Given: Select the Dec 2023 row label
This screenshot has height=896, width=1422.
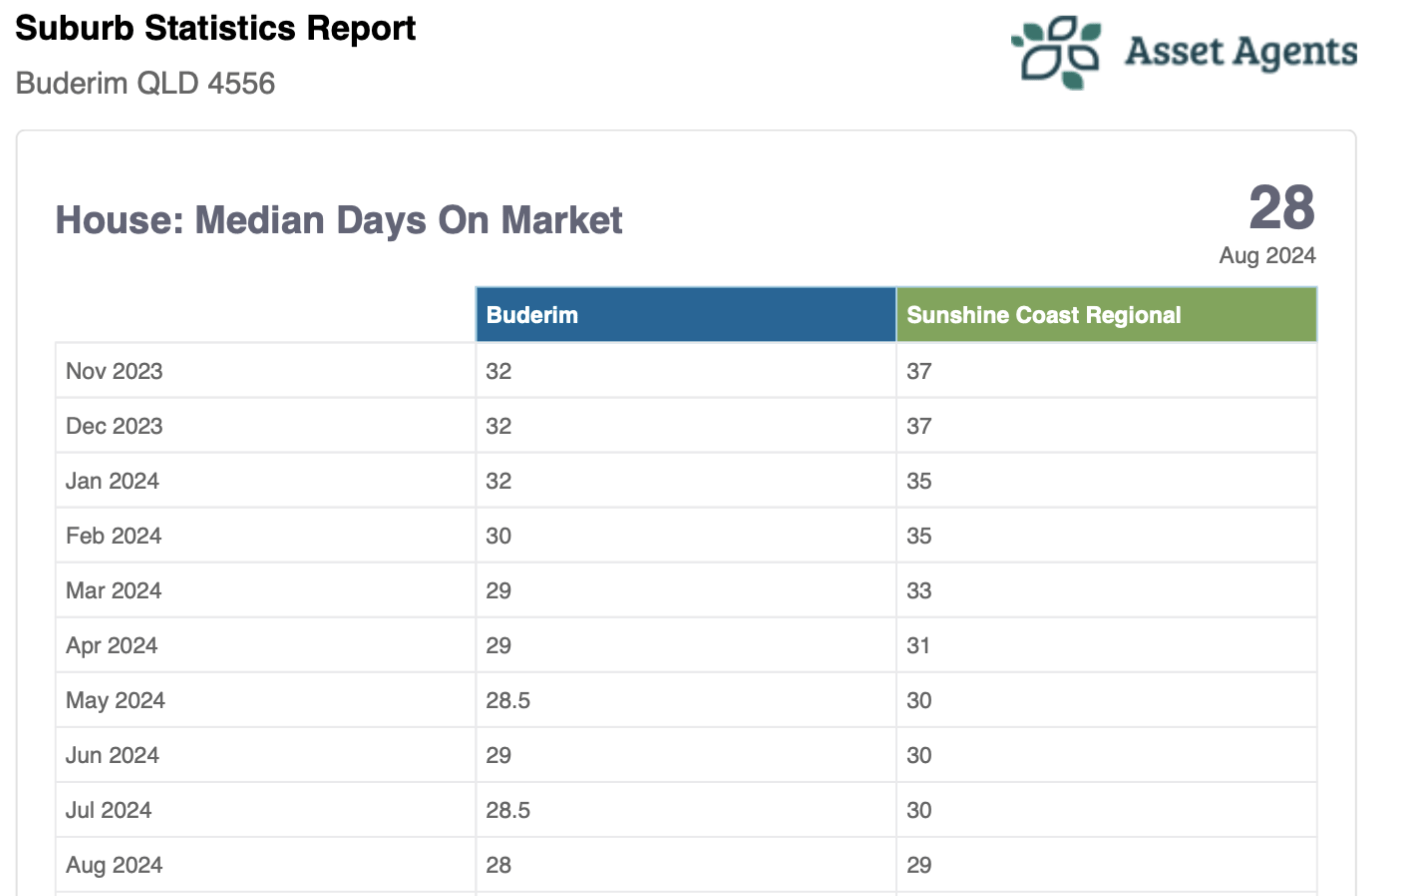Looking at the screenshot, I should coord(114,426).
